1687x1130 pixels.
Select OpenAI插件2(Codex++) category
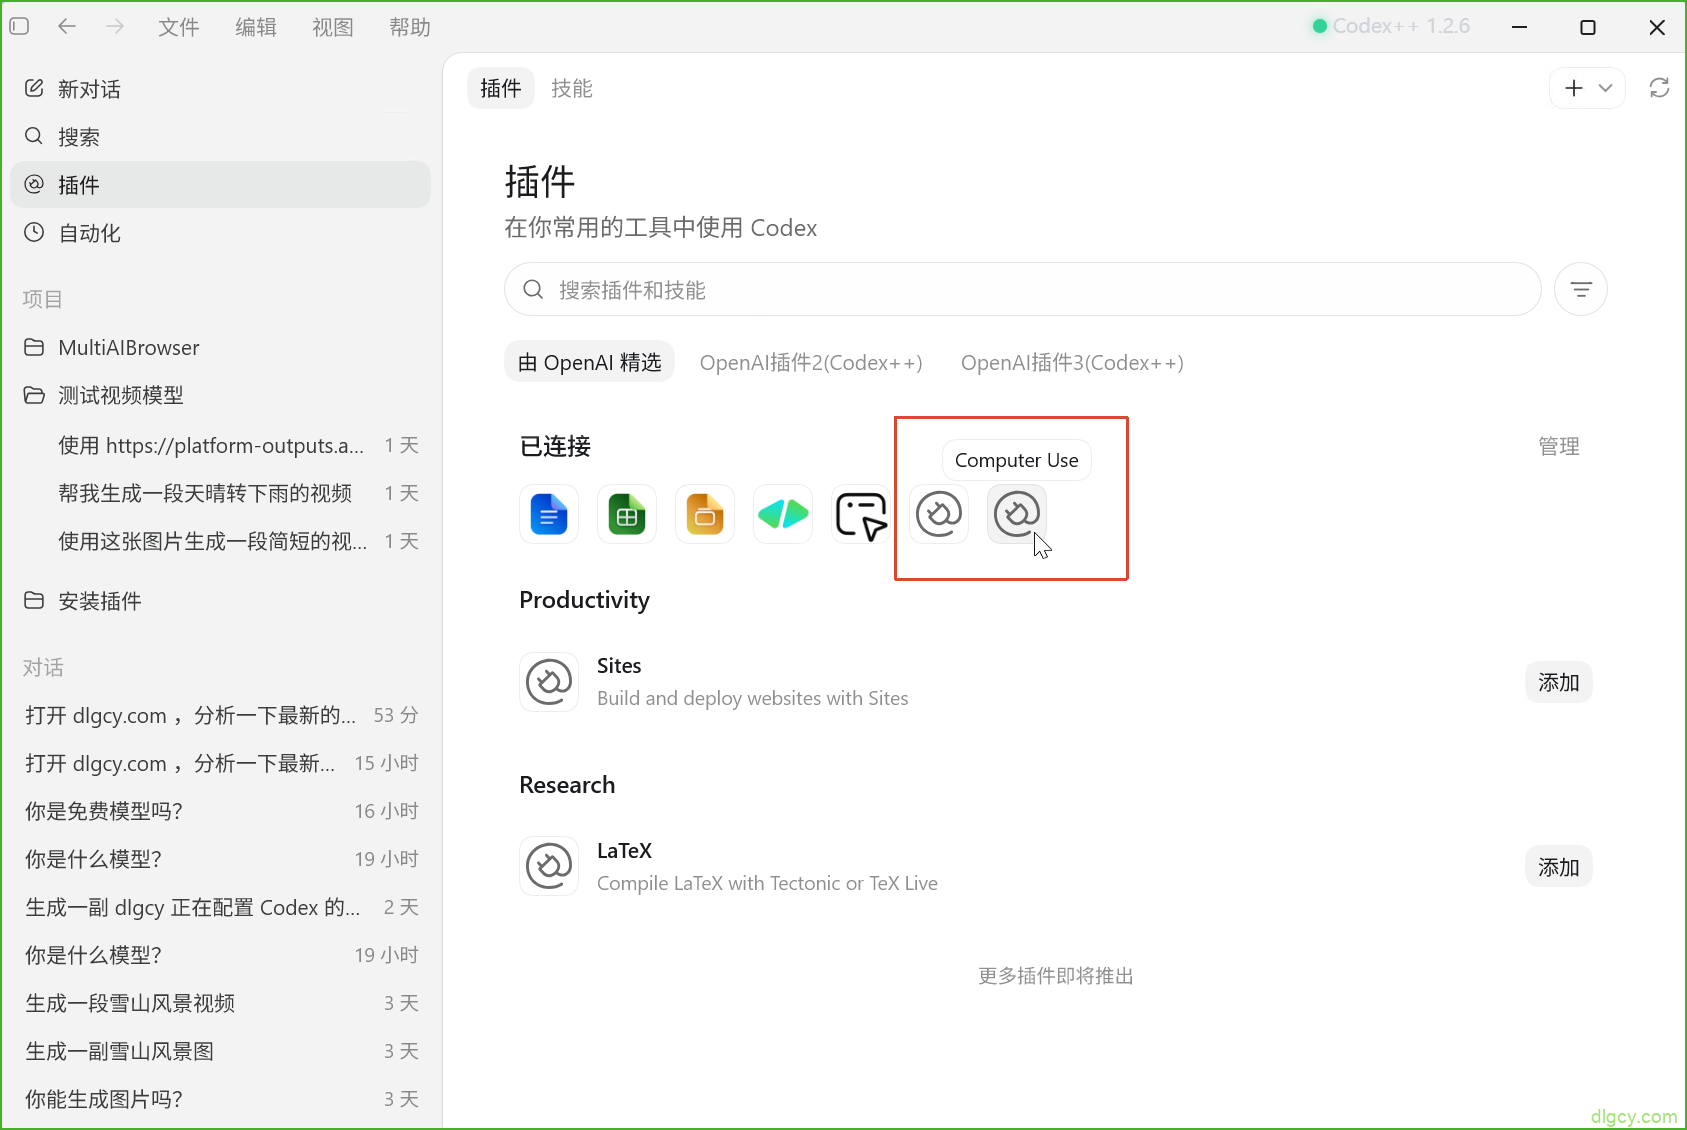pyautogui.click(x=811, y=362)
